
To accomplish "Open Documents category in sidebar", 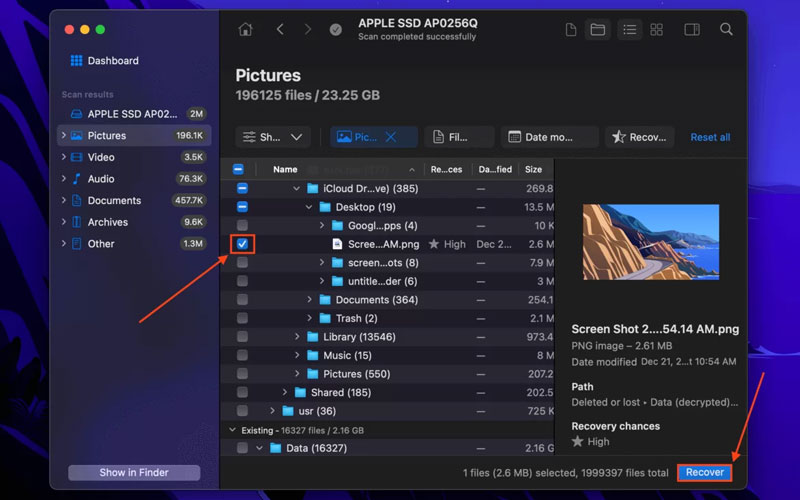I will coord(114,200).
